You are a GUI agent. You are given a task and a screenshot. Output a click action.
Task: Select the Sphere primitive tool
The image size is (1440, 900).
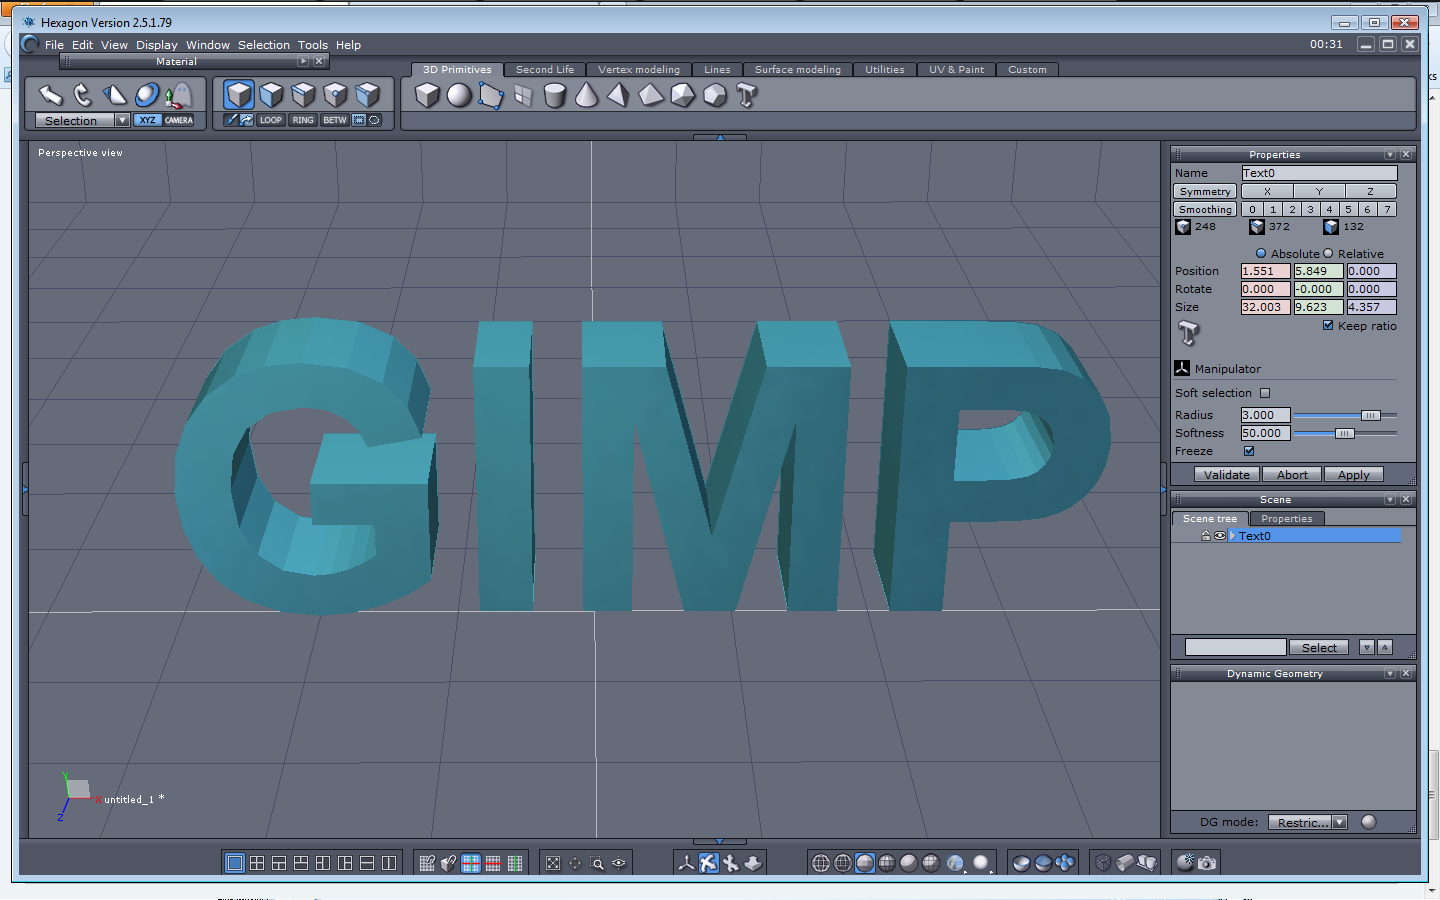[459, 95]
